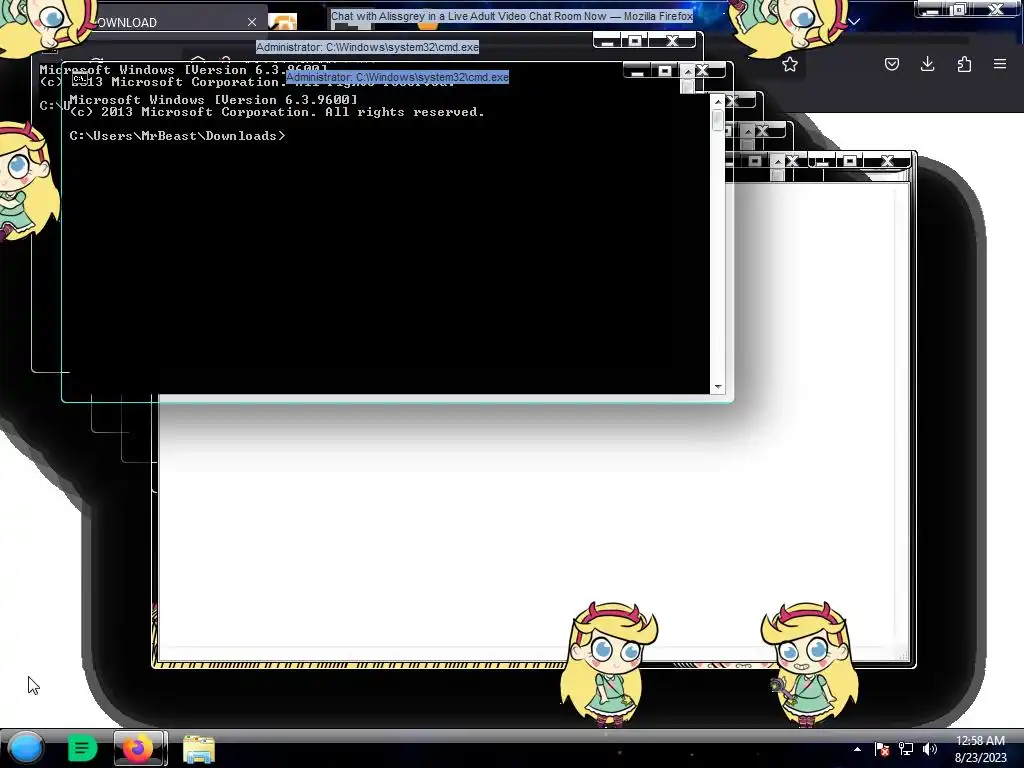
Task: Click the 'Chat with Alissgrey' Firefox window title
Action: pyautogui.click(x=511, y=16)
